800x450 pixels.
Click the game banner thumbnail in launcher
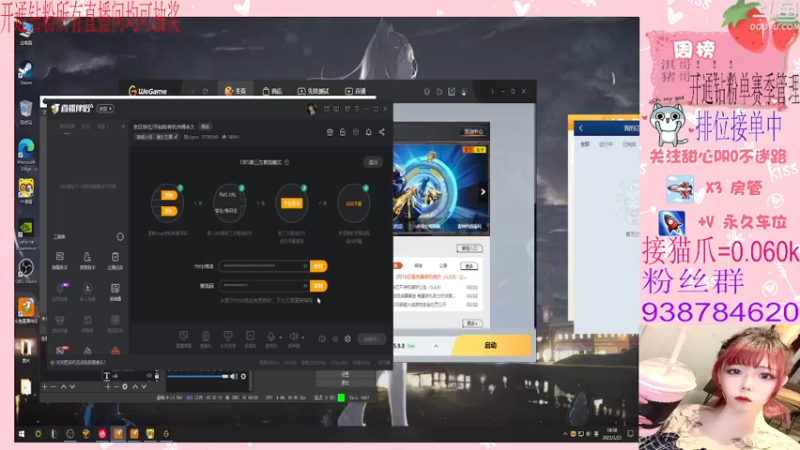[440, 189]
